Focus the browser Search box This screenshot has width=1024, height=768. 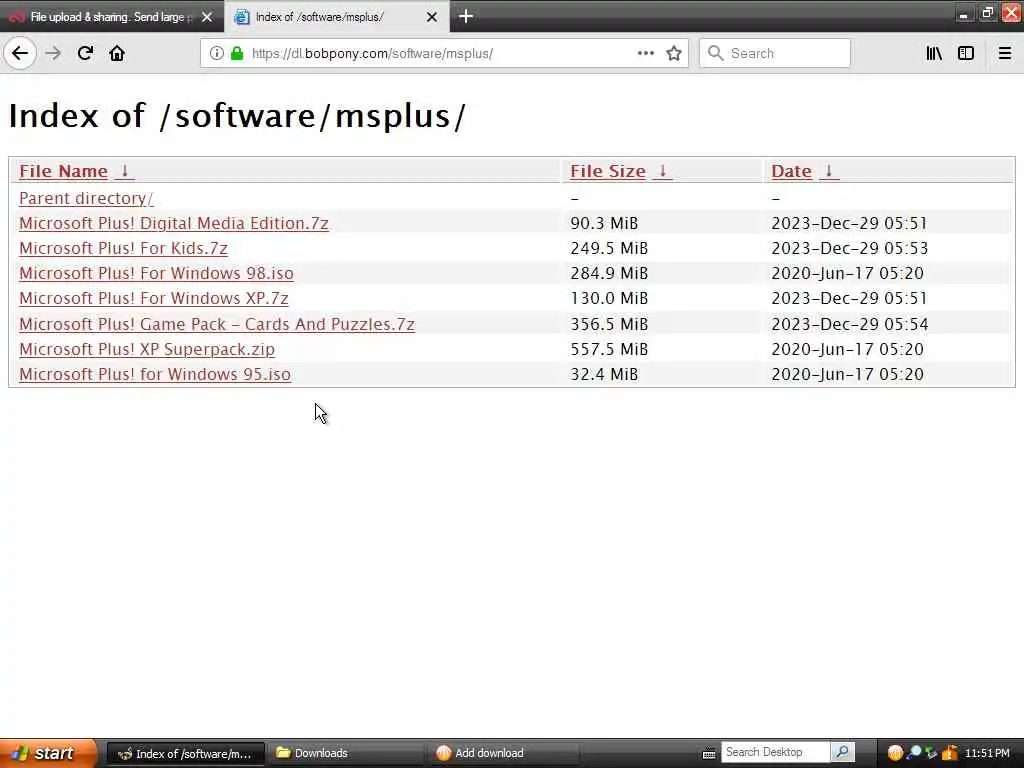(775, 53)
